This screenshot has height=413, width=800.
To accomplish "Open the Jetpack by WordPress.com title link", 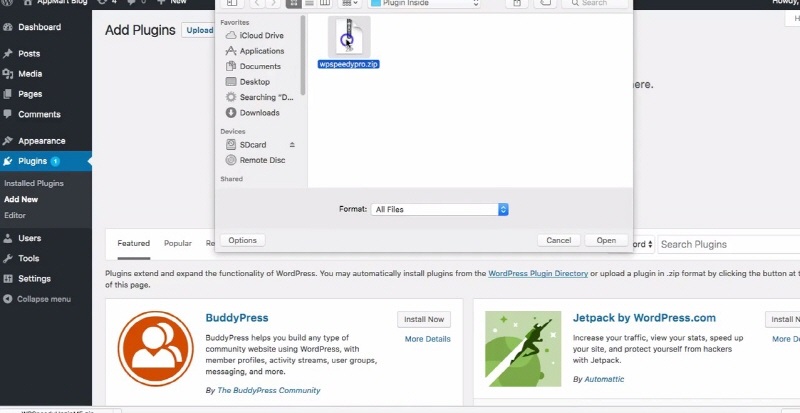I will (x=644, y=318).
